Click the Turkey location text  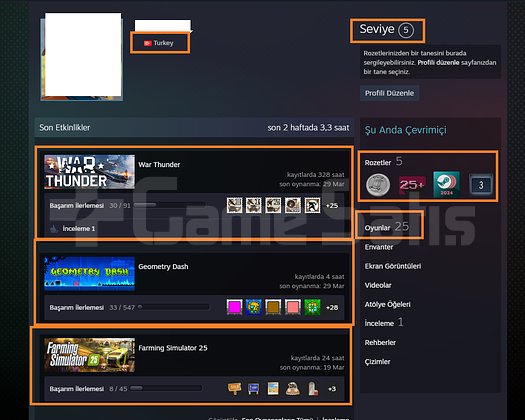(163, 43)
